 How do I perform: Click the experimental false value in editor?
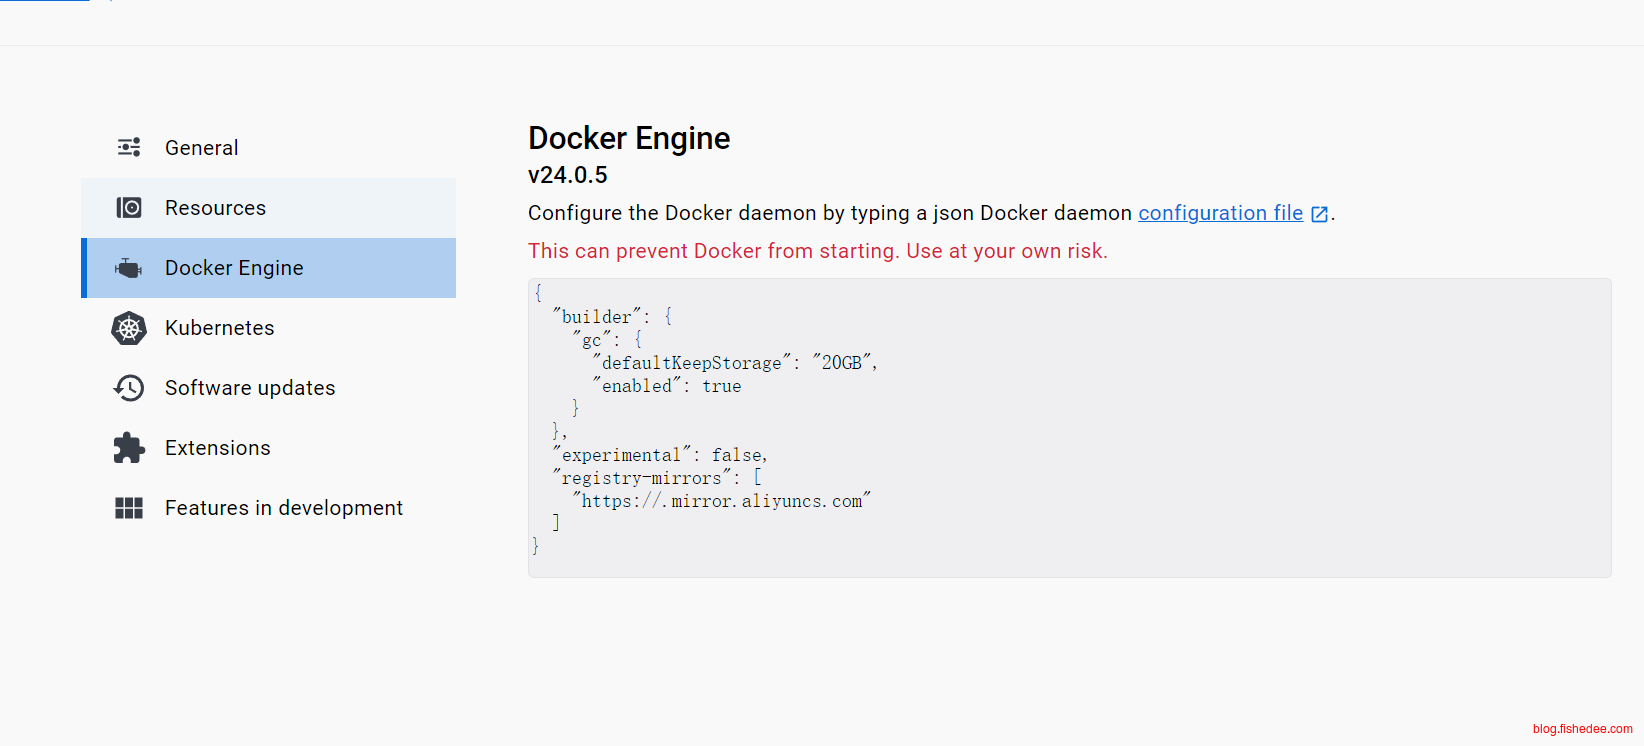point(737,455)
